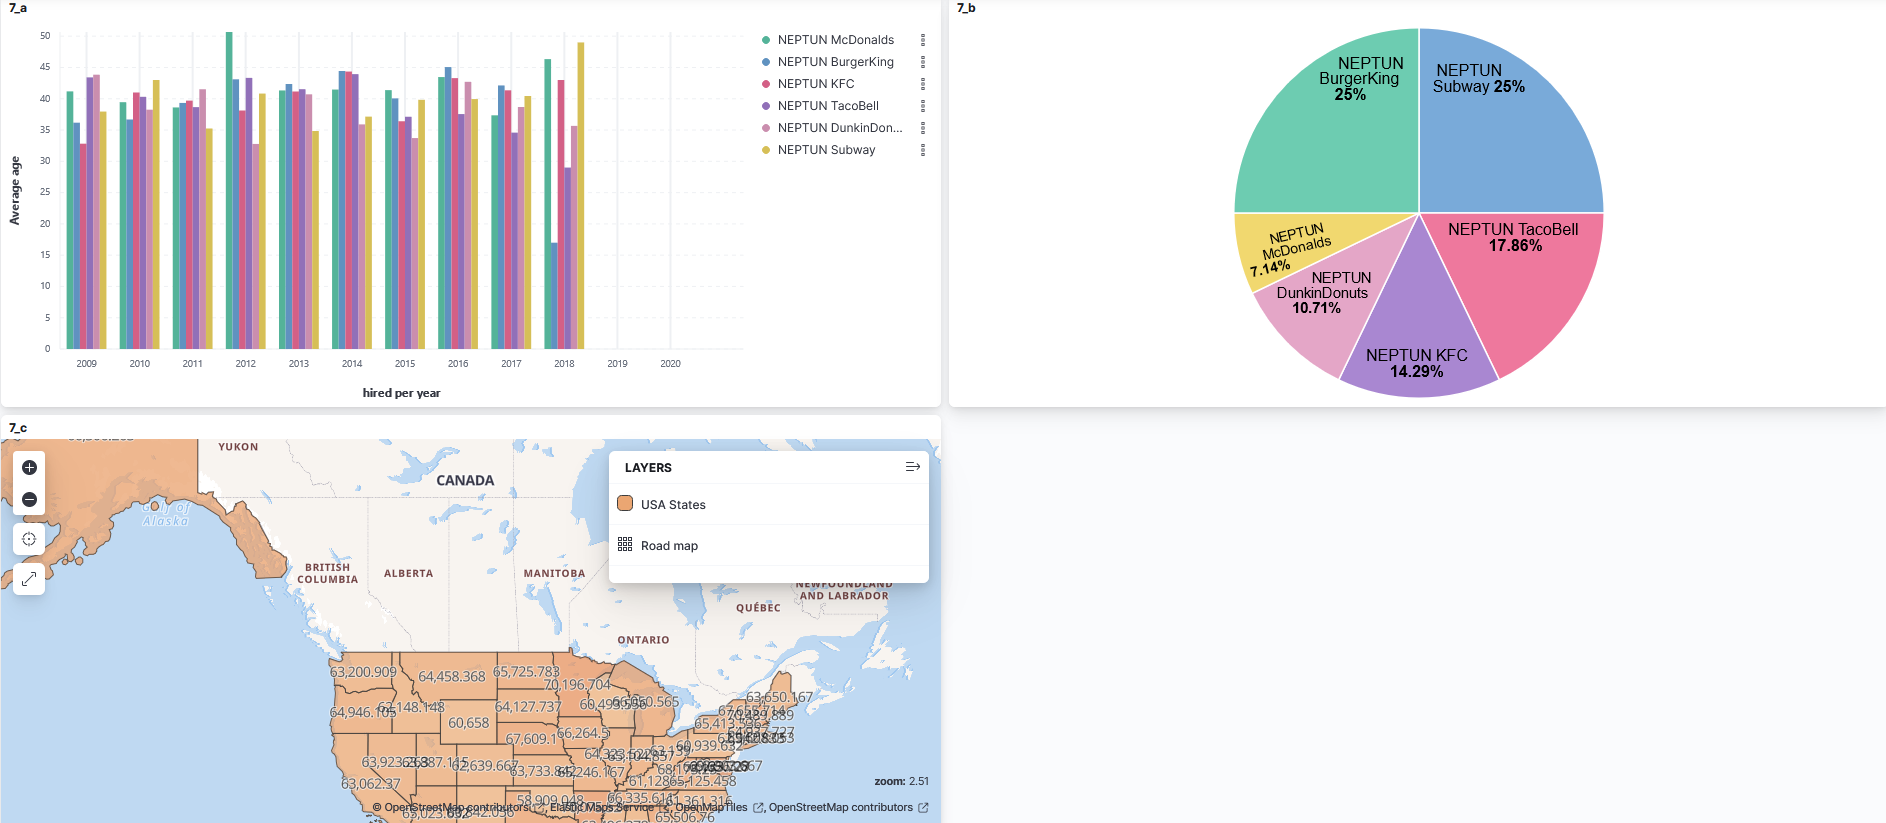
Task: Click the MANITOBA map label
Action: (554, 573)
